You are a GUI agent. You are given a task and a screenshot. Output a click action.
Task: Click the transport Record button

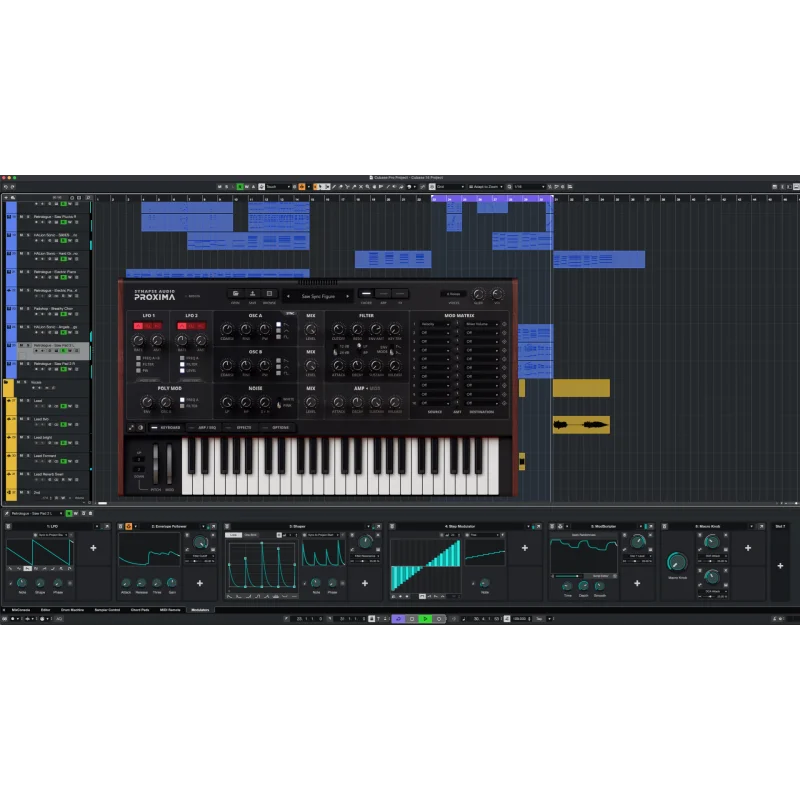(x=439, y=619)
